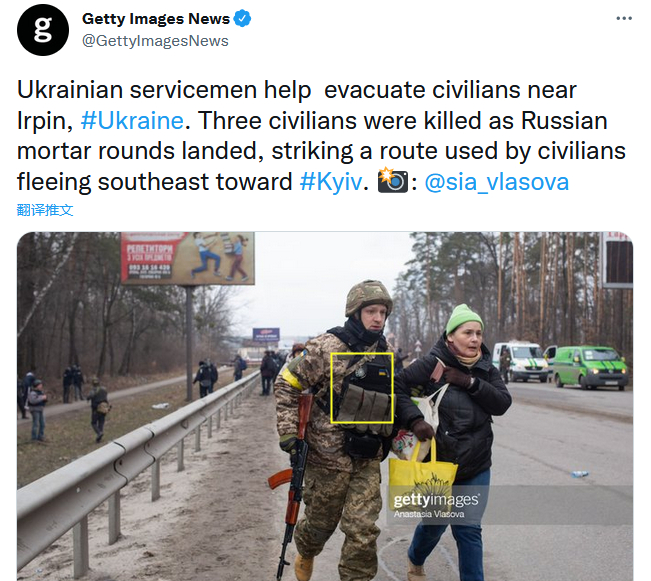
Task: Open the Getty Images News profile avatar
Action: 43,30
